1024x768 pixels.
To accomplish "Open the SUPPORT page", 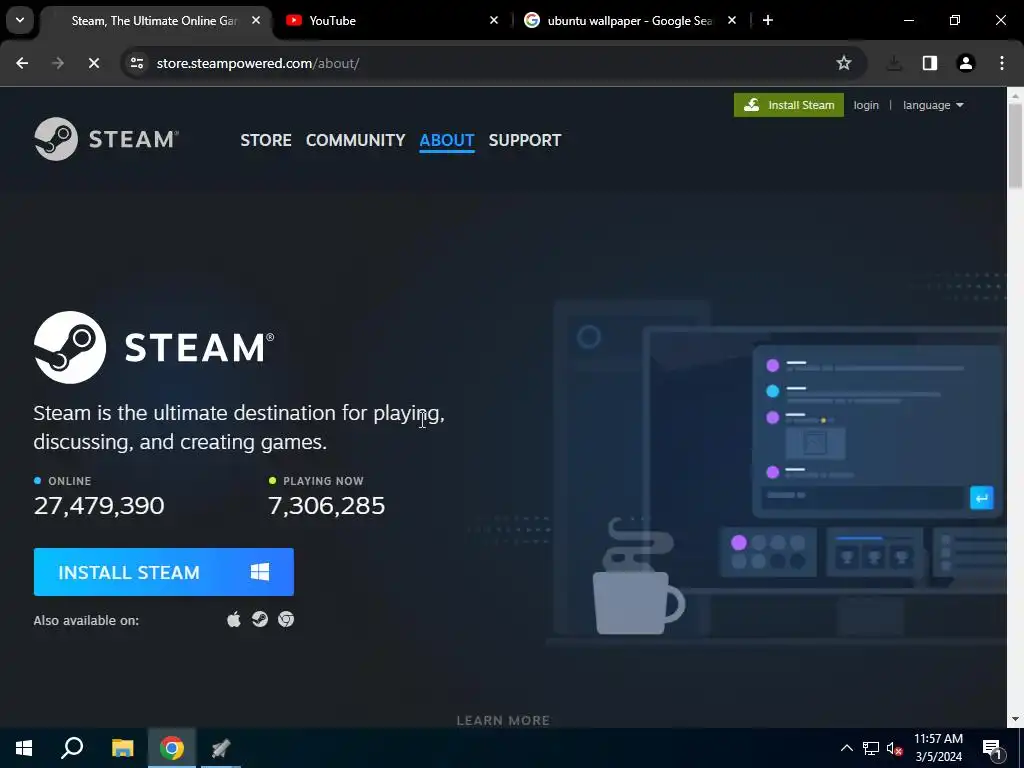I will (524, 140).
